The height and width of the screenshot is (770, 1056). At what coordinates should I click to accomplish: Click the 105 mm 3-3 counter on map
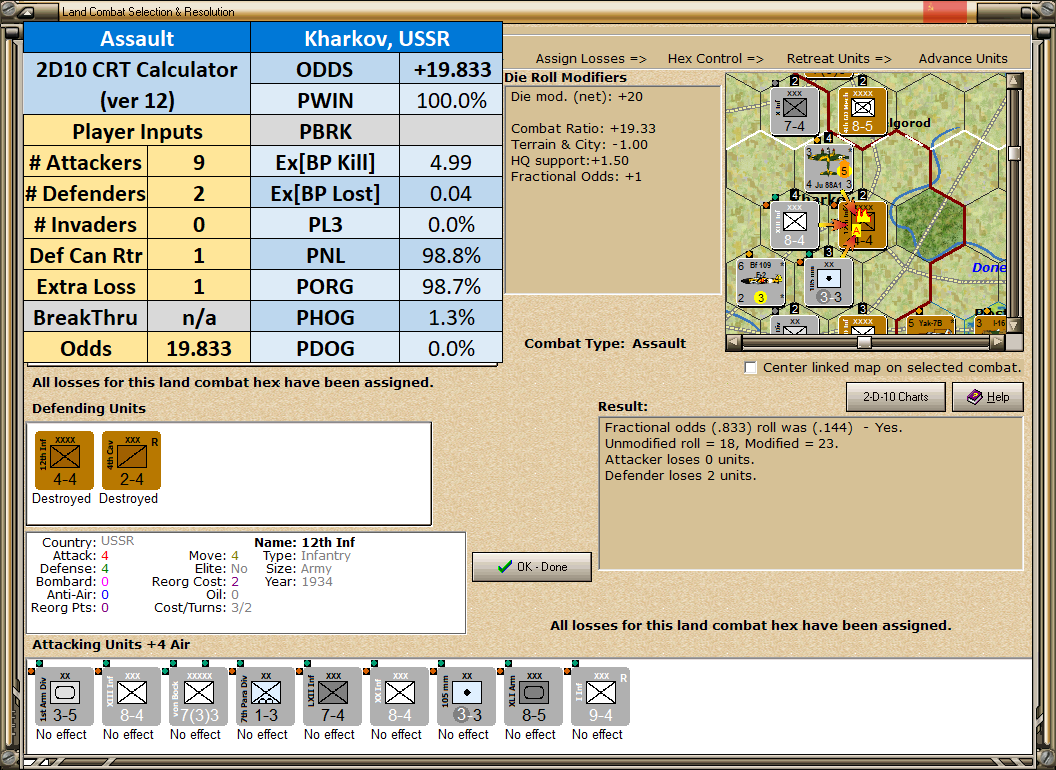828,282
